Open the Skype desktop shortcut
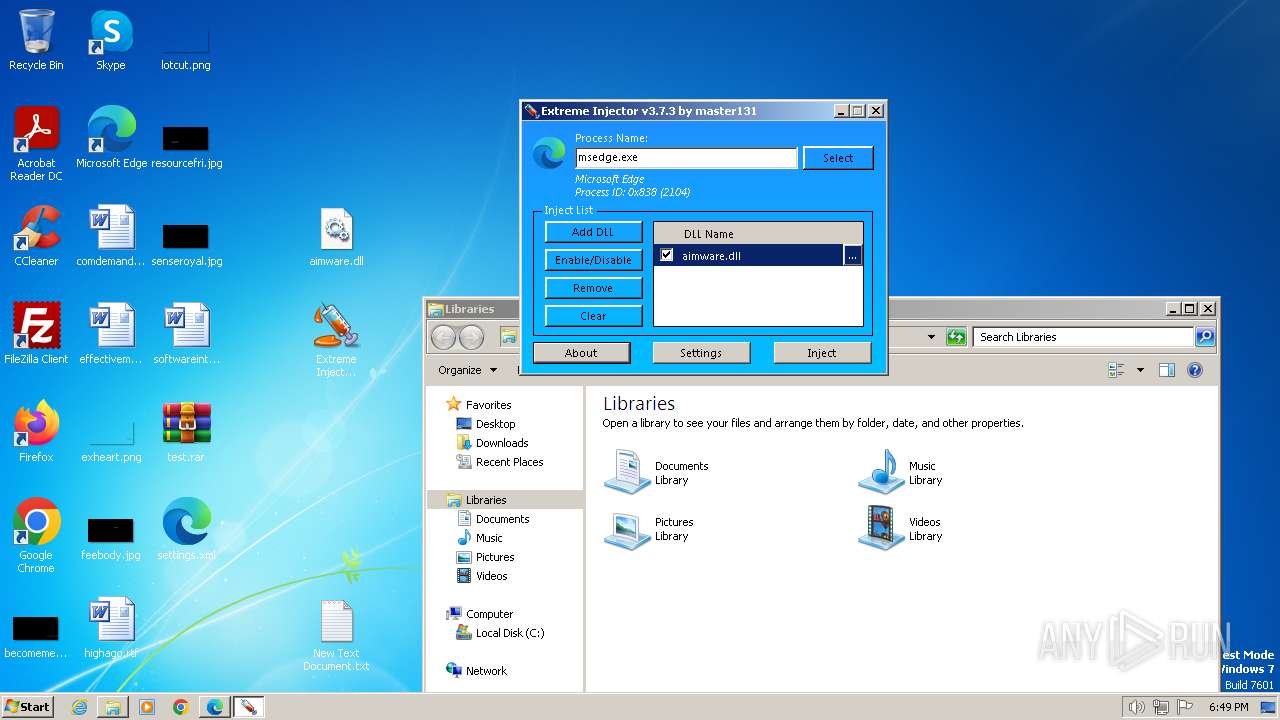Viewport: 1280px width, 720px height. [111, 40]
